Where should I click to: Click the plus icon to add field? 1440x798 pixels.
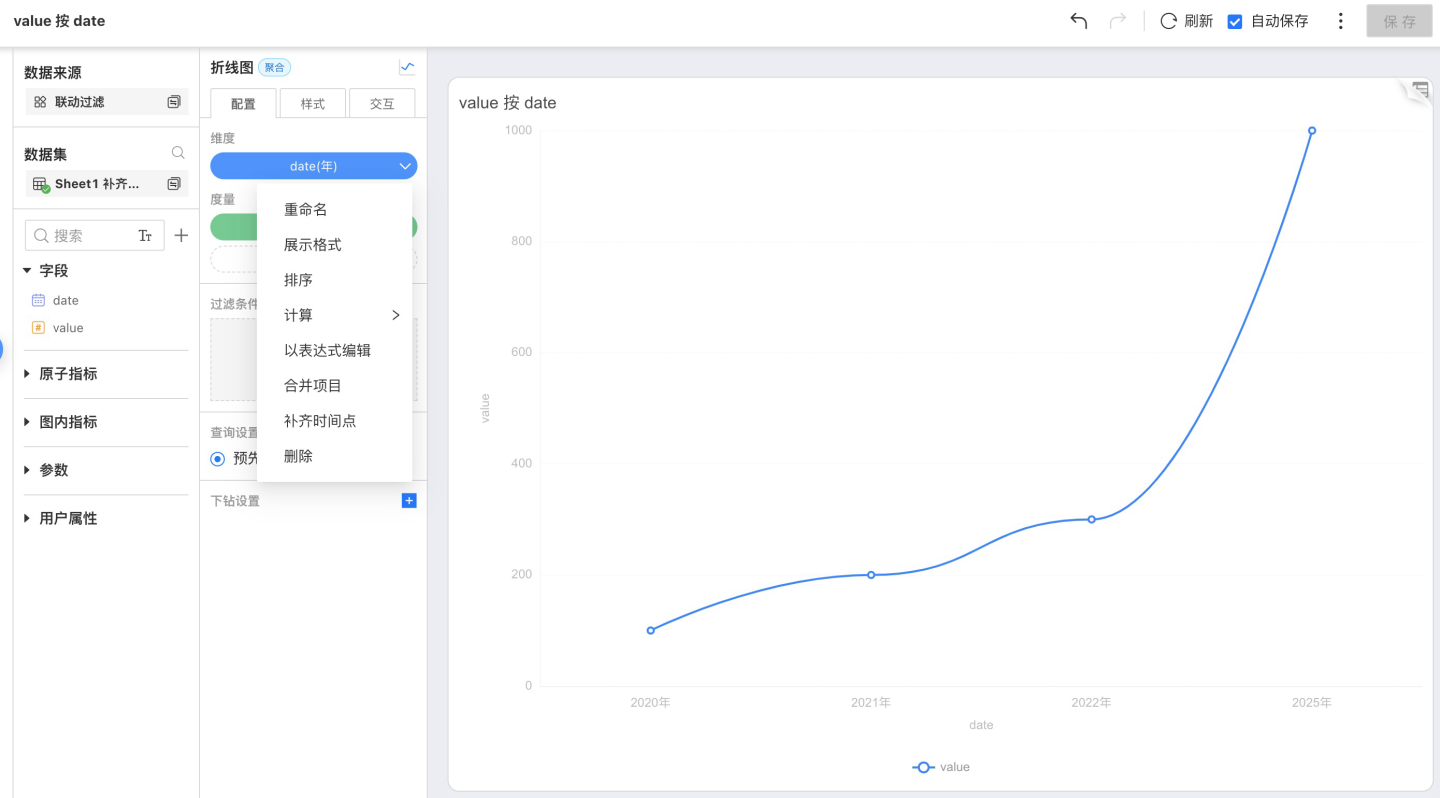(181, 236)
